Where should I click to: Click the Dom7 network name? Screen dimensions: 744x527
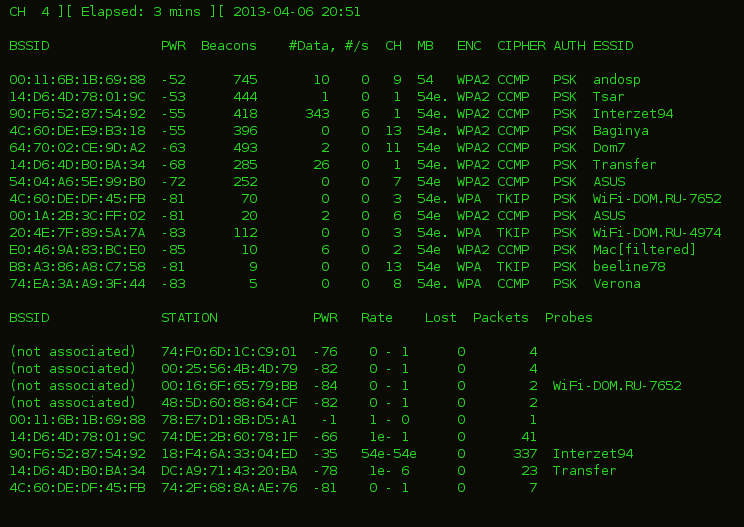(609, 148)
